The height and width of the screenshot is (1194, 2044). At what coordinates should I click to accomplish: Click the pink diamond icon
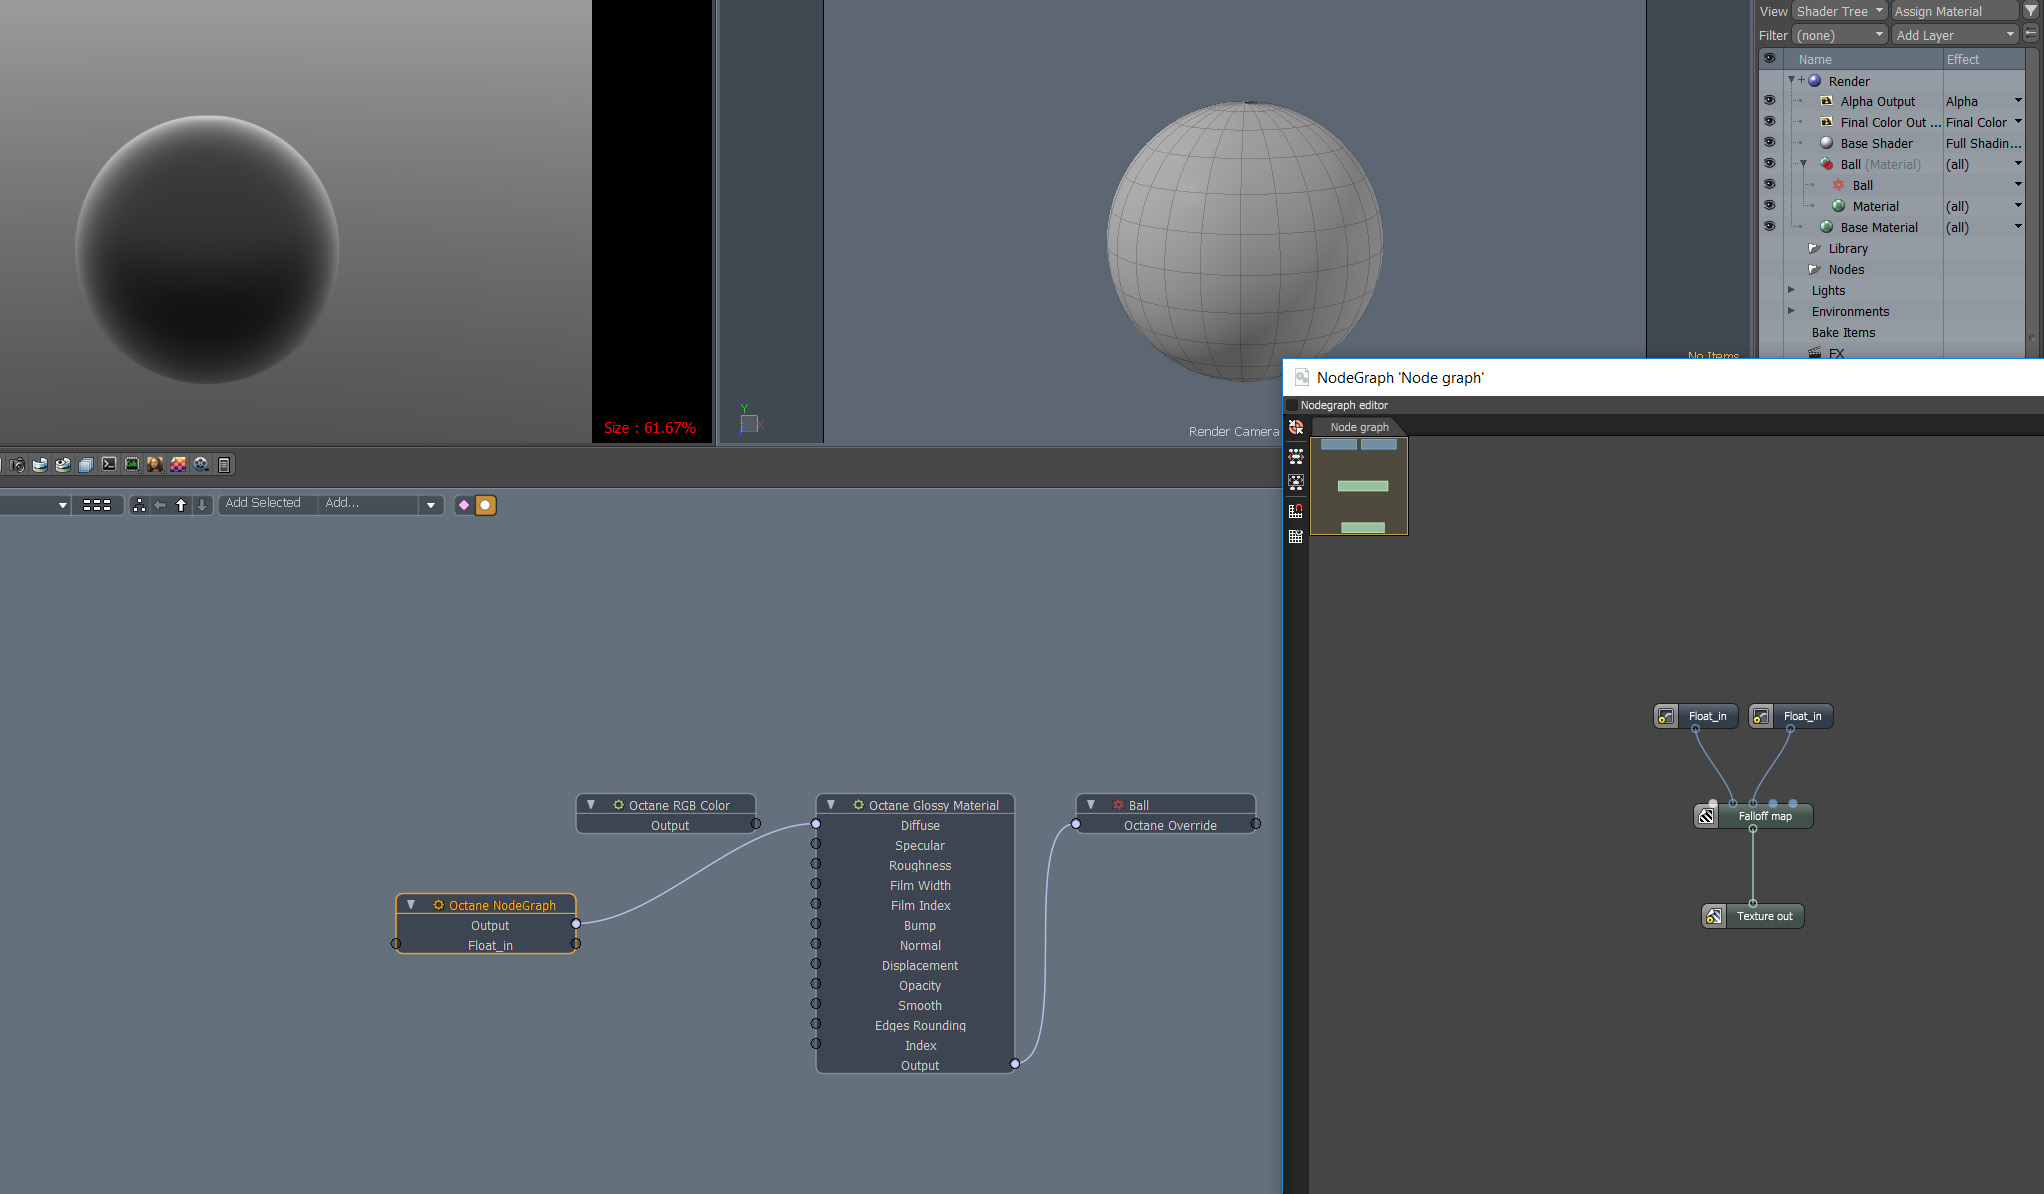coord(464,505)
